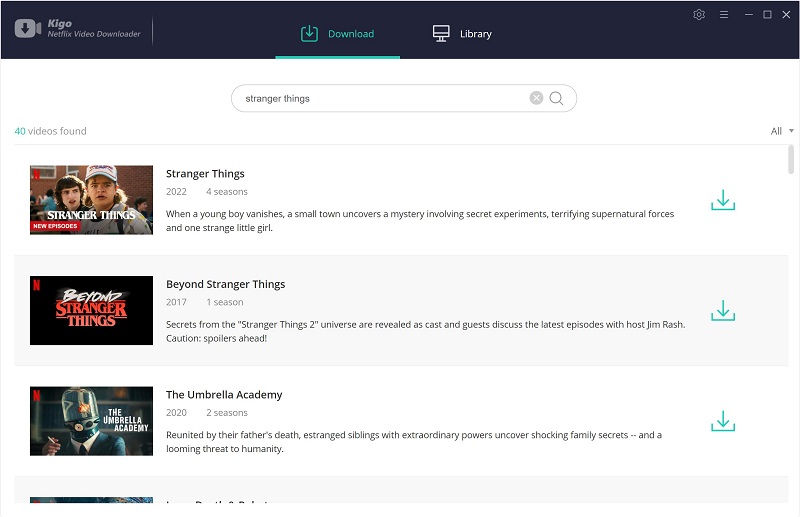Screen dimensions: 800x517
Task: Click the Download tab's arrow-box icon
Action: 309,34
